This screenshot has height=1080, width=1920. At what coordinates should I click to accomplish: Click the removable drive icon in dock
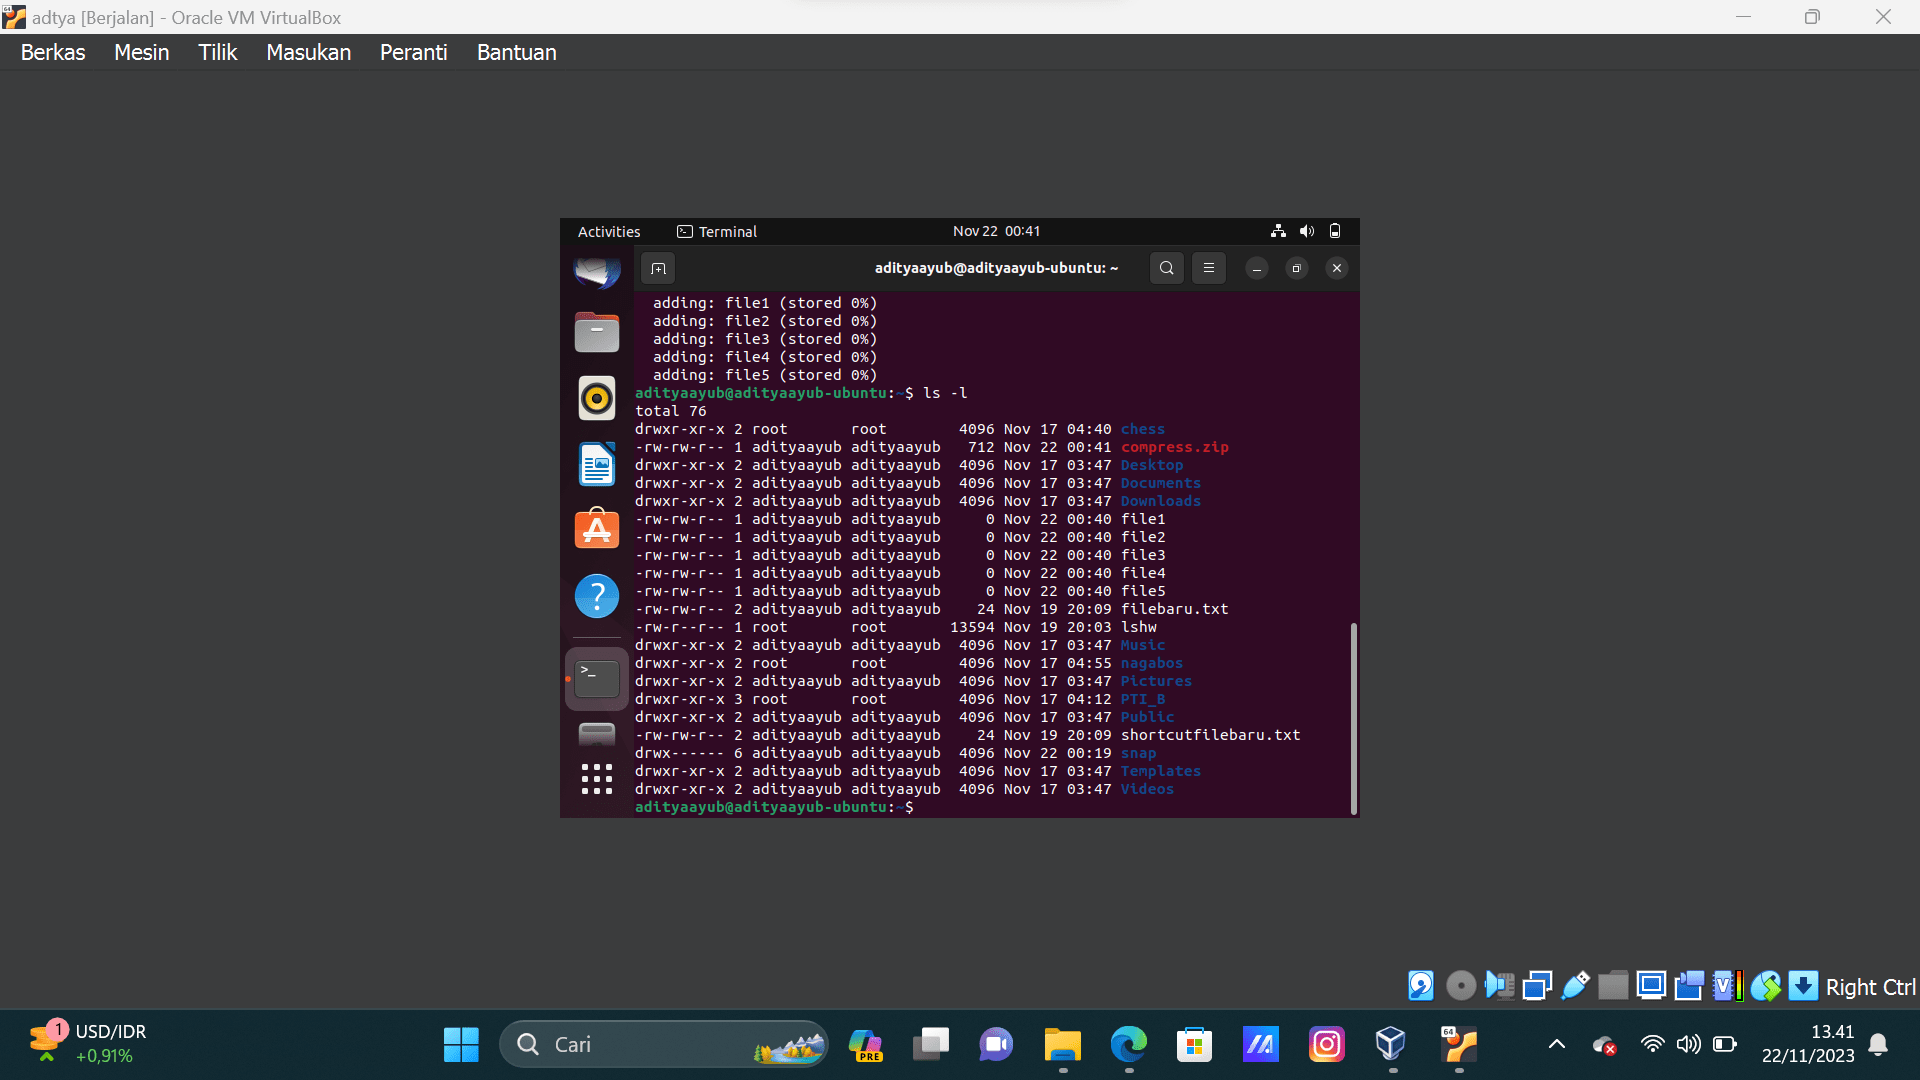tap(597, 734)
